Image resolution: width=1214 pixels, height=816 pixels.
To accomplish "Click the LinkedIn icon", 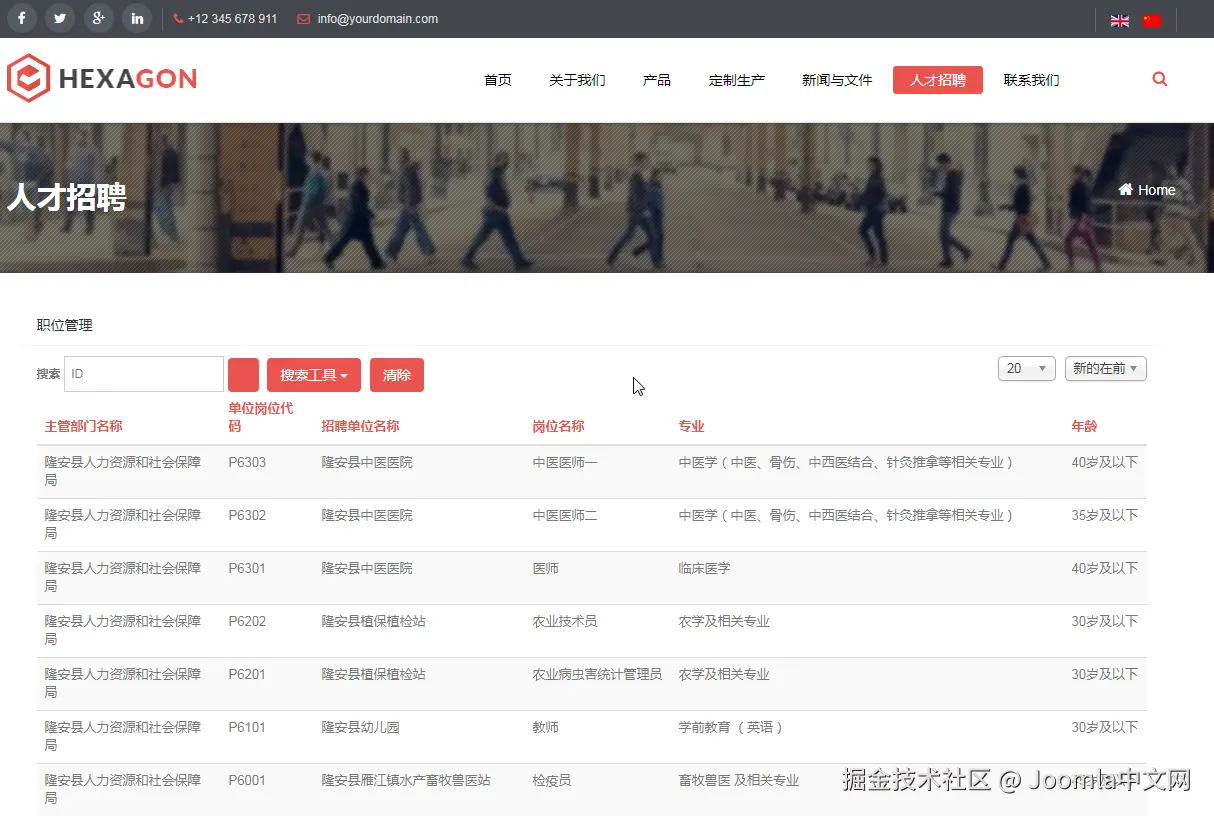I will point(136,18).
